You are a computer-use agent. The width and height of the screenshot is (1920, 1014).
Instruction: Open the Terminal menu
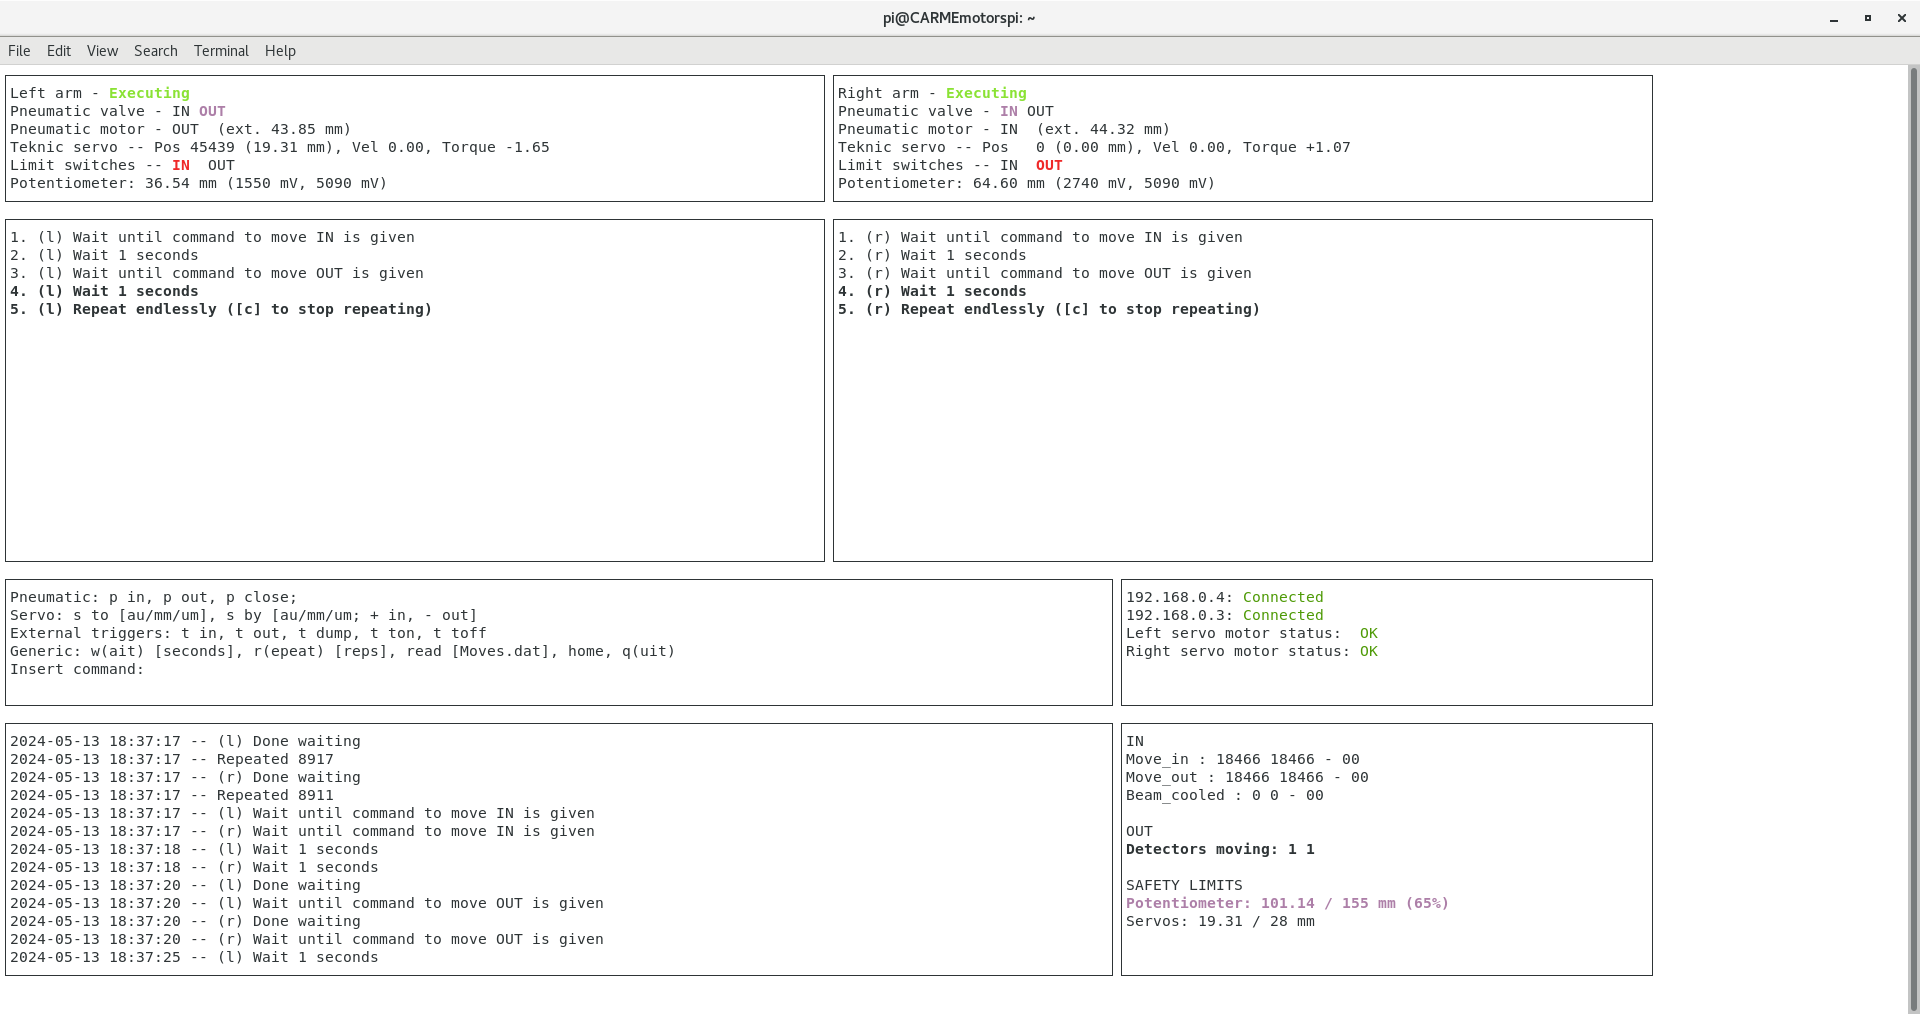pyautogui.click(x=221, y=51)
